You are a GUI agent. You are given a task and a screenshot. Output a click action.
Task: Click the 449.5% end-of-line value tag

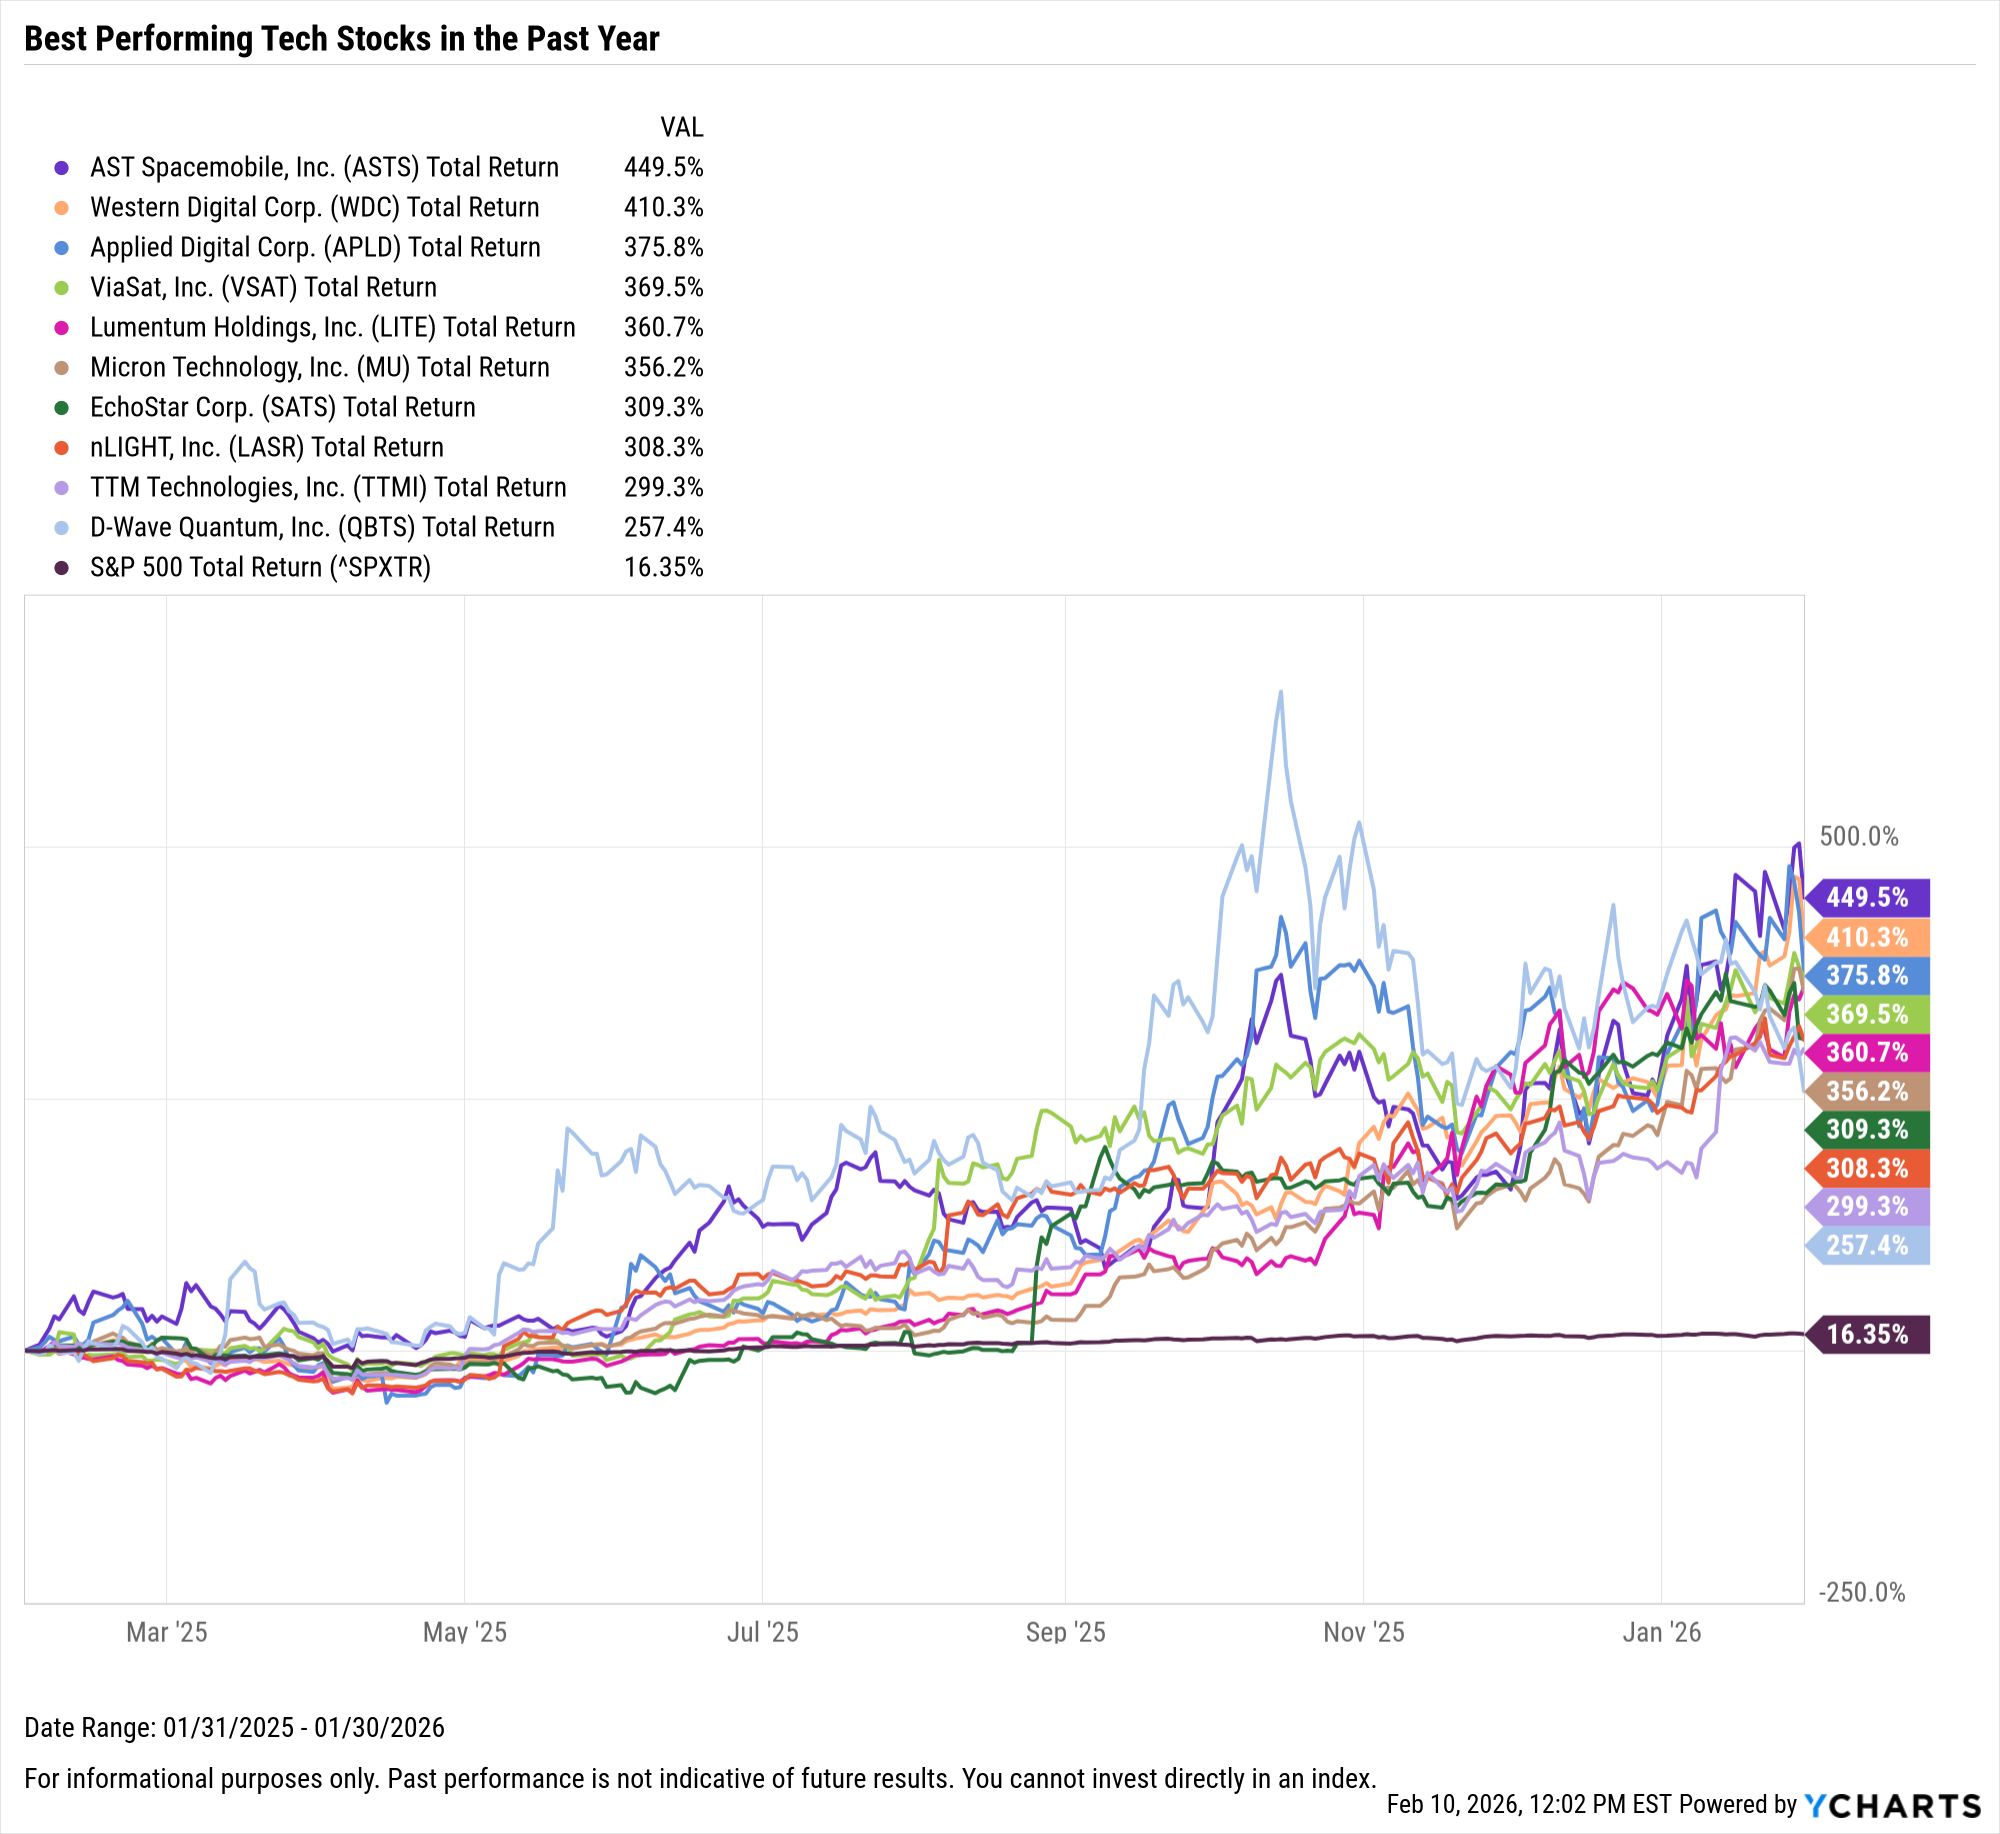[1867, 897]
